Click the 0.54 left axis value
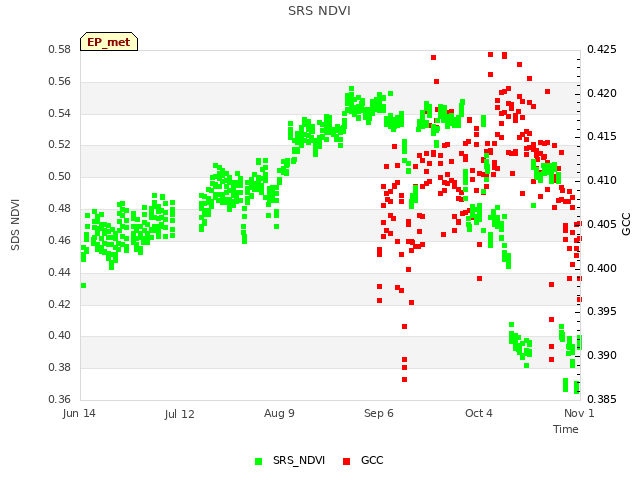The image size is (640, 480). click(60, 113)
